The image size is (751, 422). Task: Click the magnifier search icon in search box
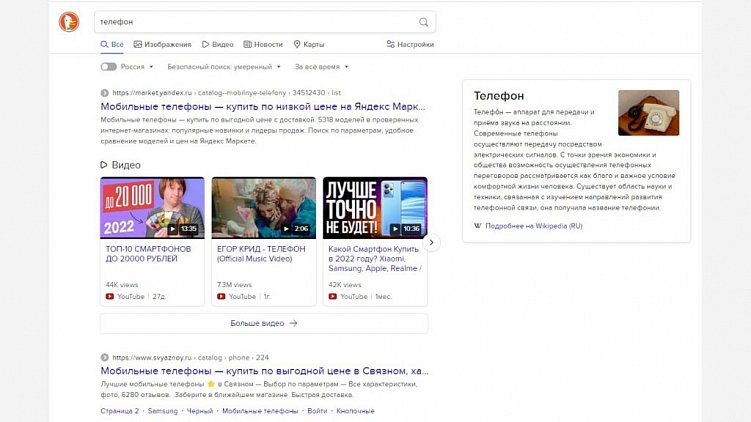tap(423, 22)
